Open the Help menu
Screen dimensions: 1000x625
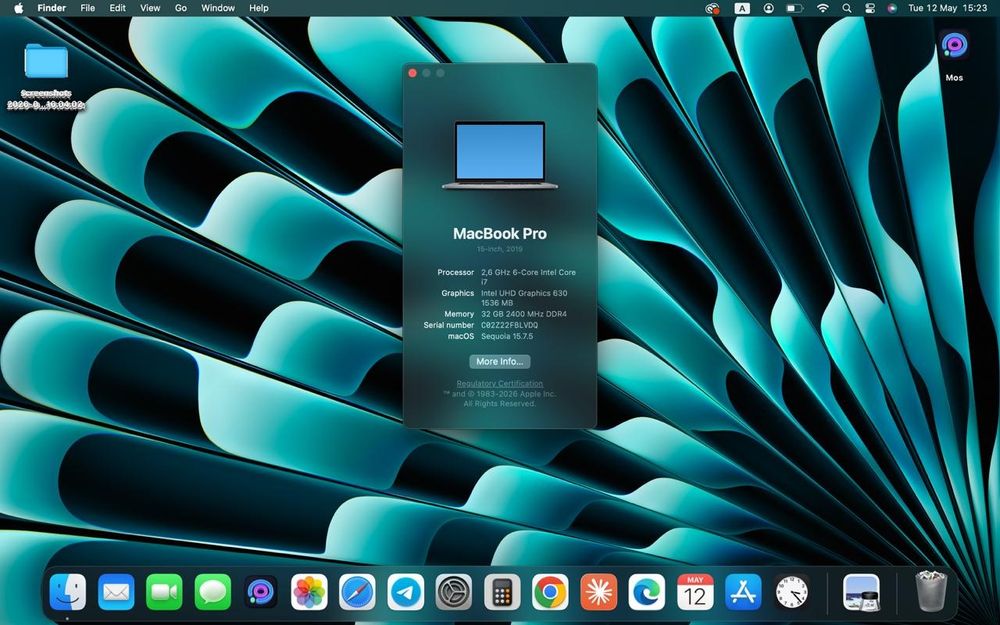[258, 8]
